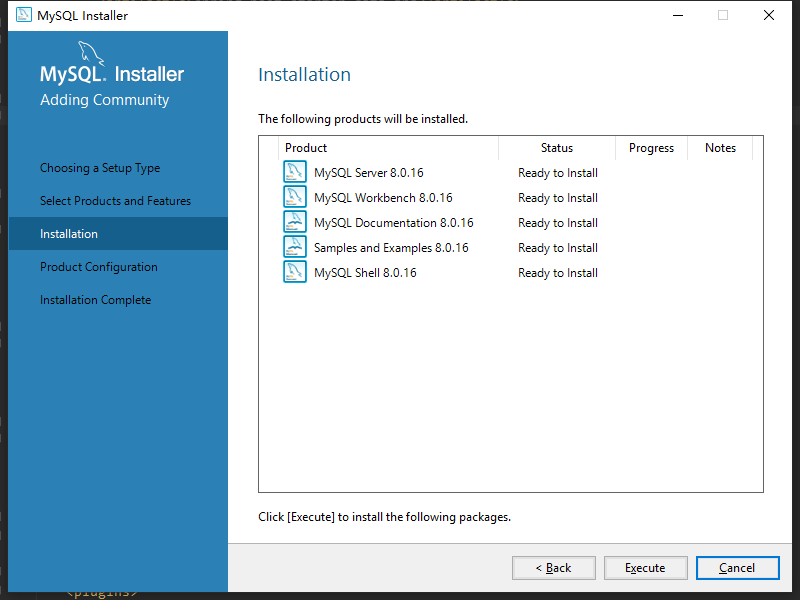Click the Product column header
The image size is (800, 600).
pyautogui.click(x=388, y=148)
